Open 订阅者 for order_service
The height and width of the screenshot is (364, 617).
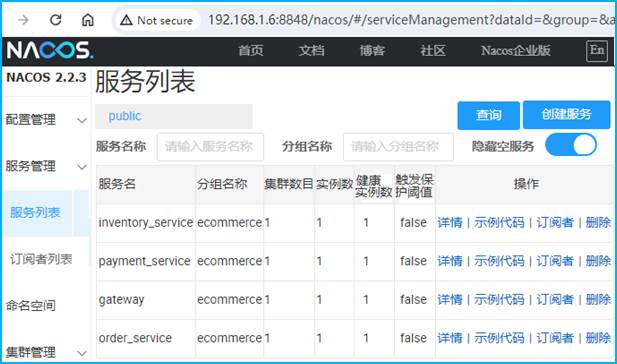tap(555, 338)
